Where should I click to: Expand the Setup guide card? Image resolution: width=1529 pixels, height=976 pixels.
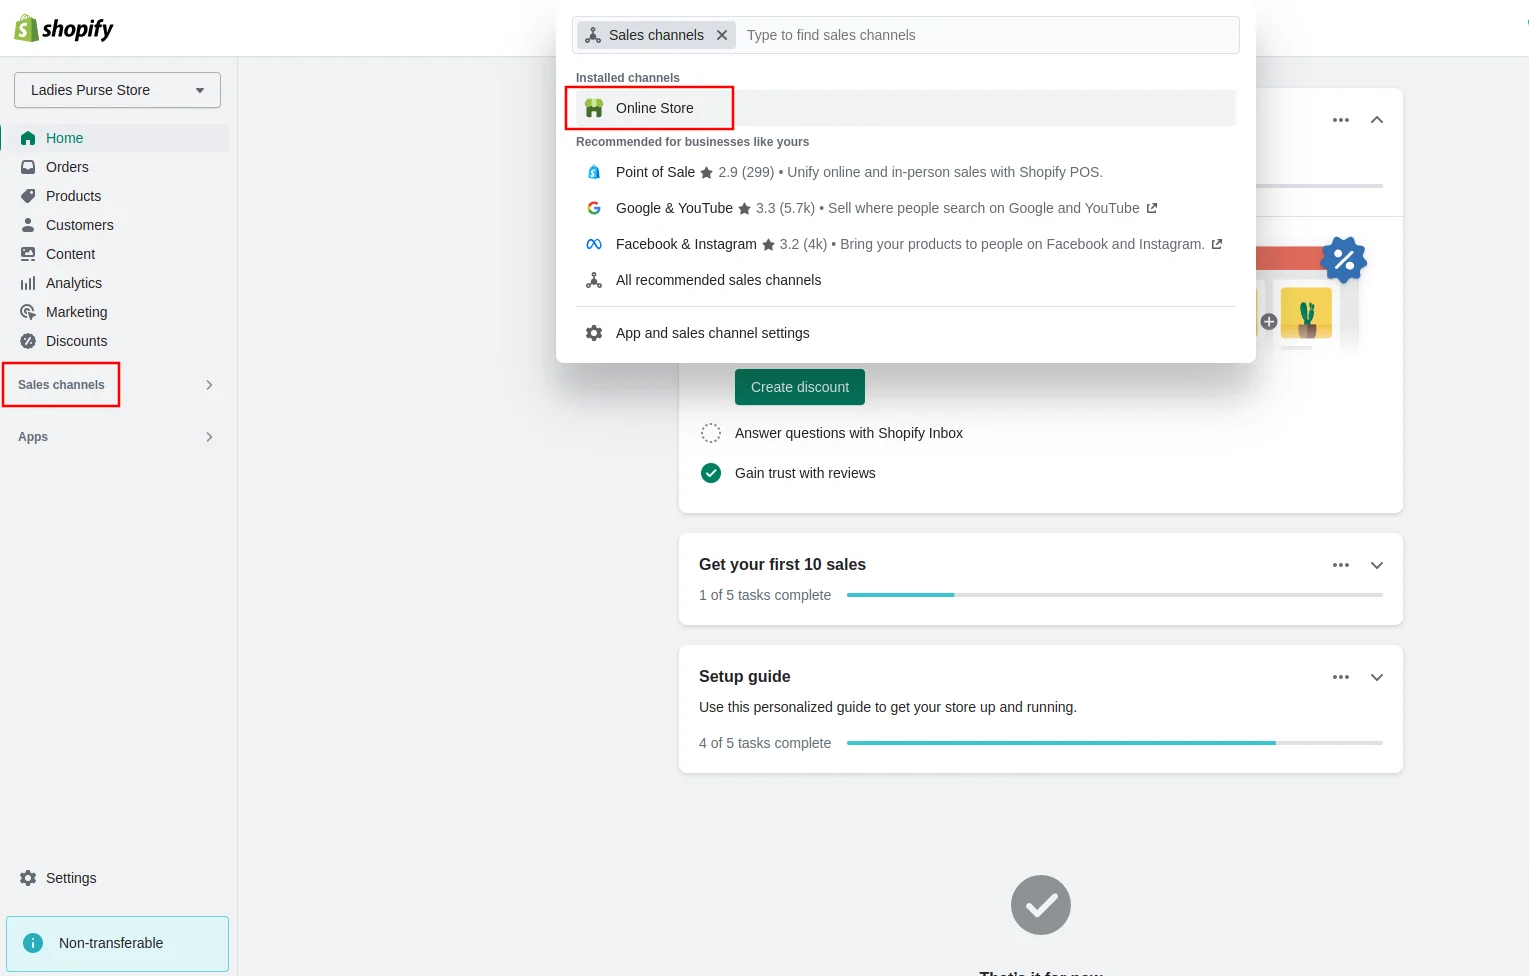click(1377, 677)
